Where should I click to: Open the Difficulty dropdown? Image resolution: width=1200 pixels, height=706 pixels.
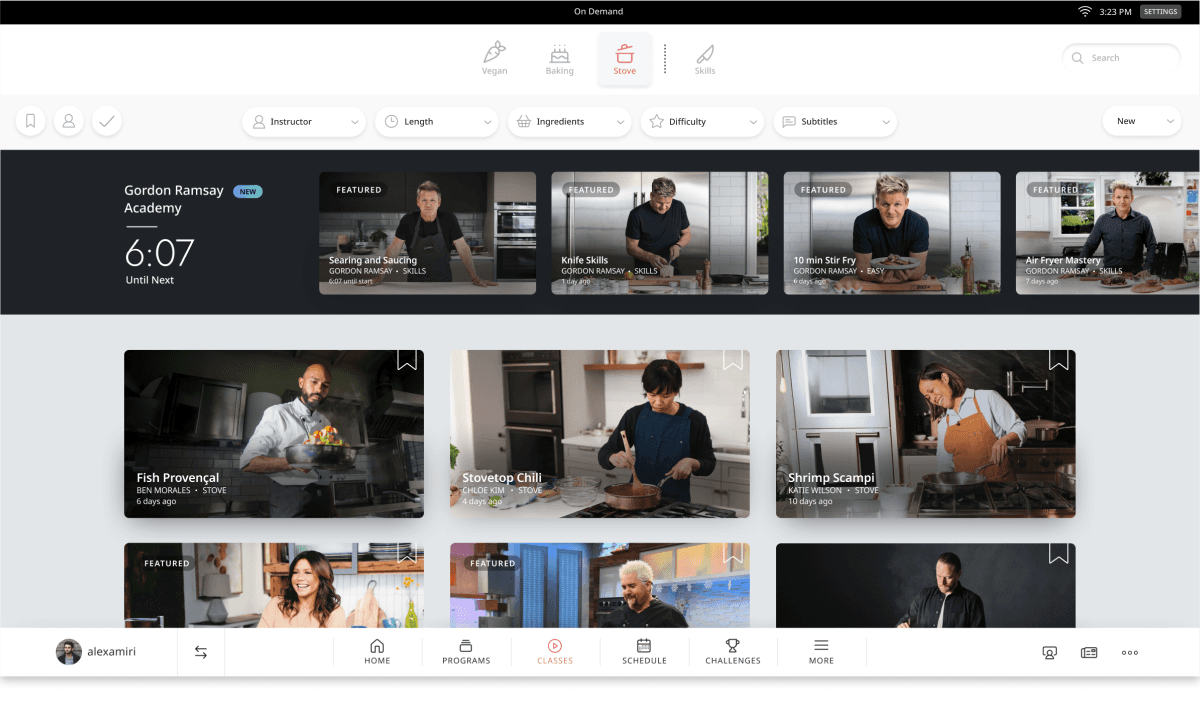click(702, 122)
